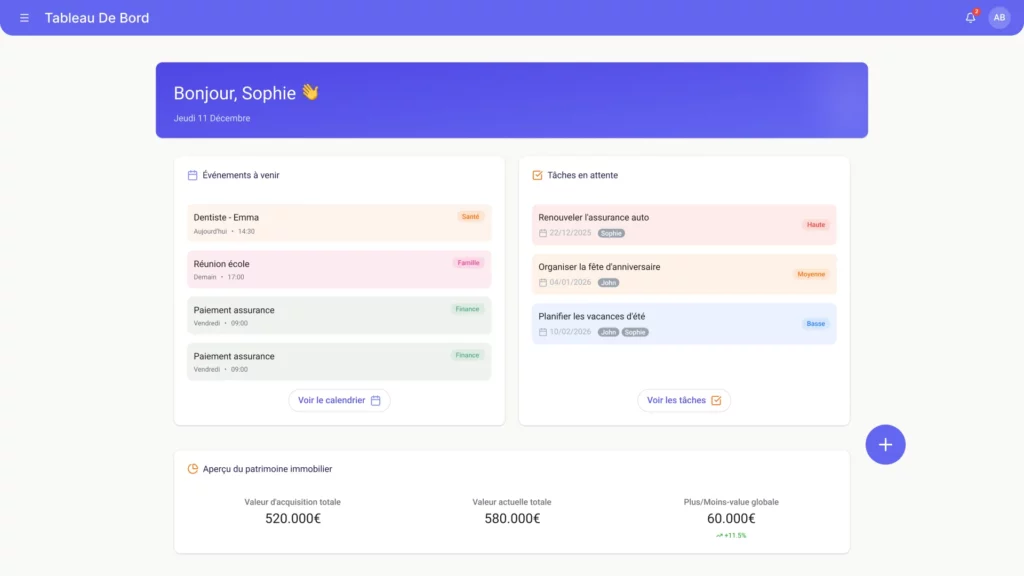Open Planifier les vacances d'été task

[x=684, y=324]
